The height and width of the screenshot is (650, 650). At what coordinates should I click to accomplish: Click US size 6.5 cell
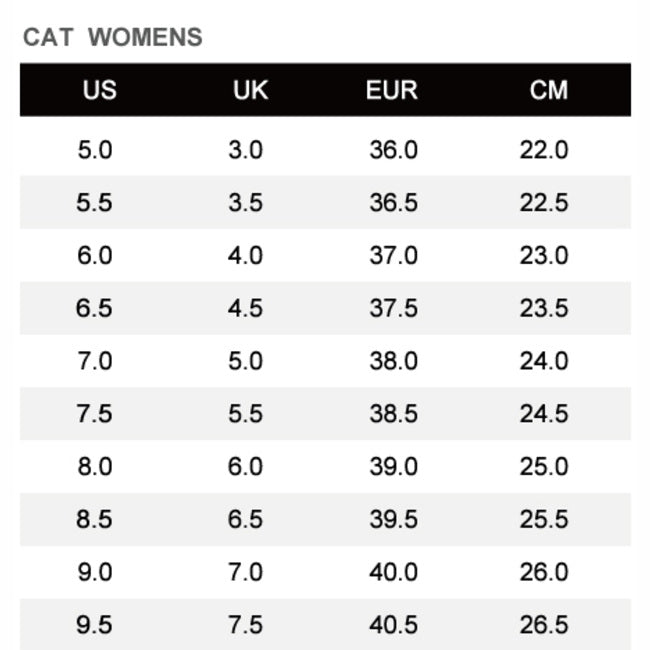coord(95,308)
